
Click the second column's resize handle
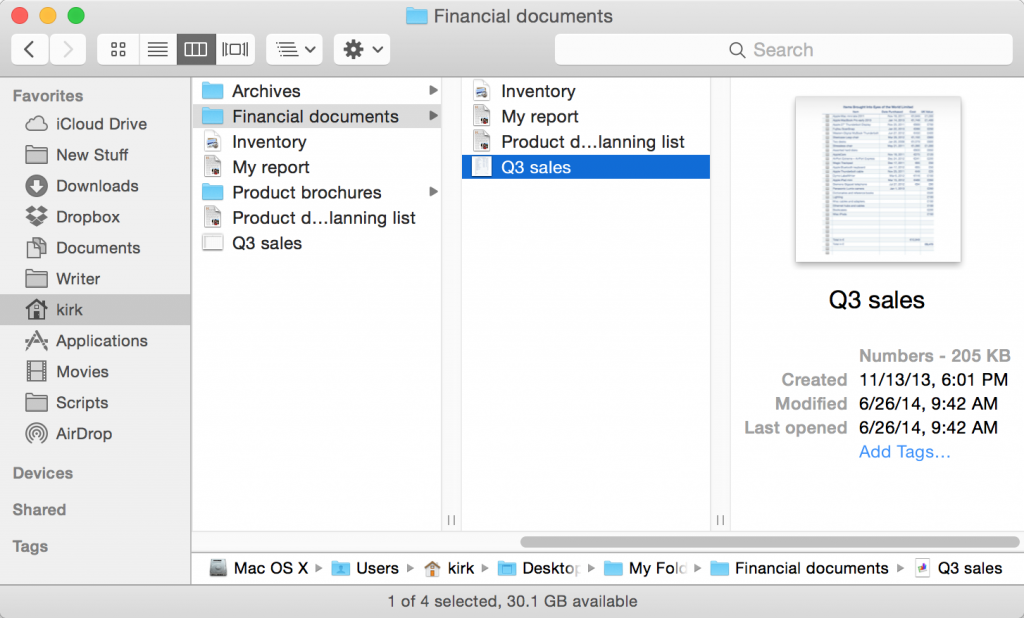pos(720,520)
